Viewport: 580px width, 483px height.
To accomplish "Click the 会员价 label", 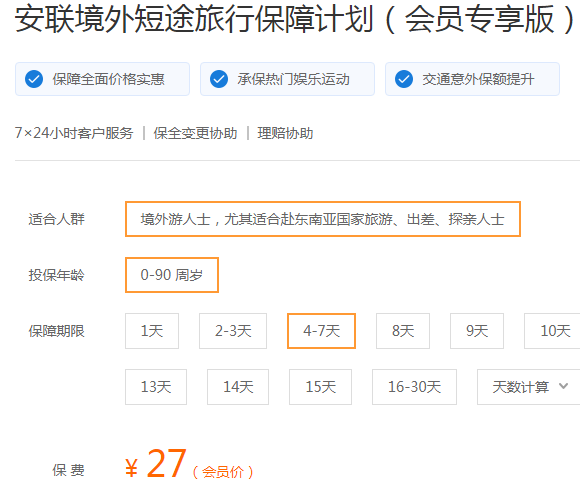I will 223,472.
